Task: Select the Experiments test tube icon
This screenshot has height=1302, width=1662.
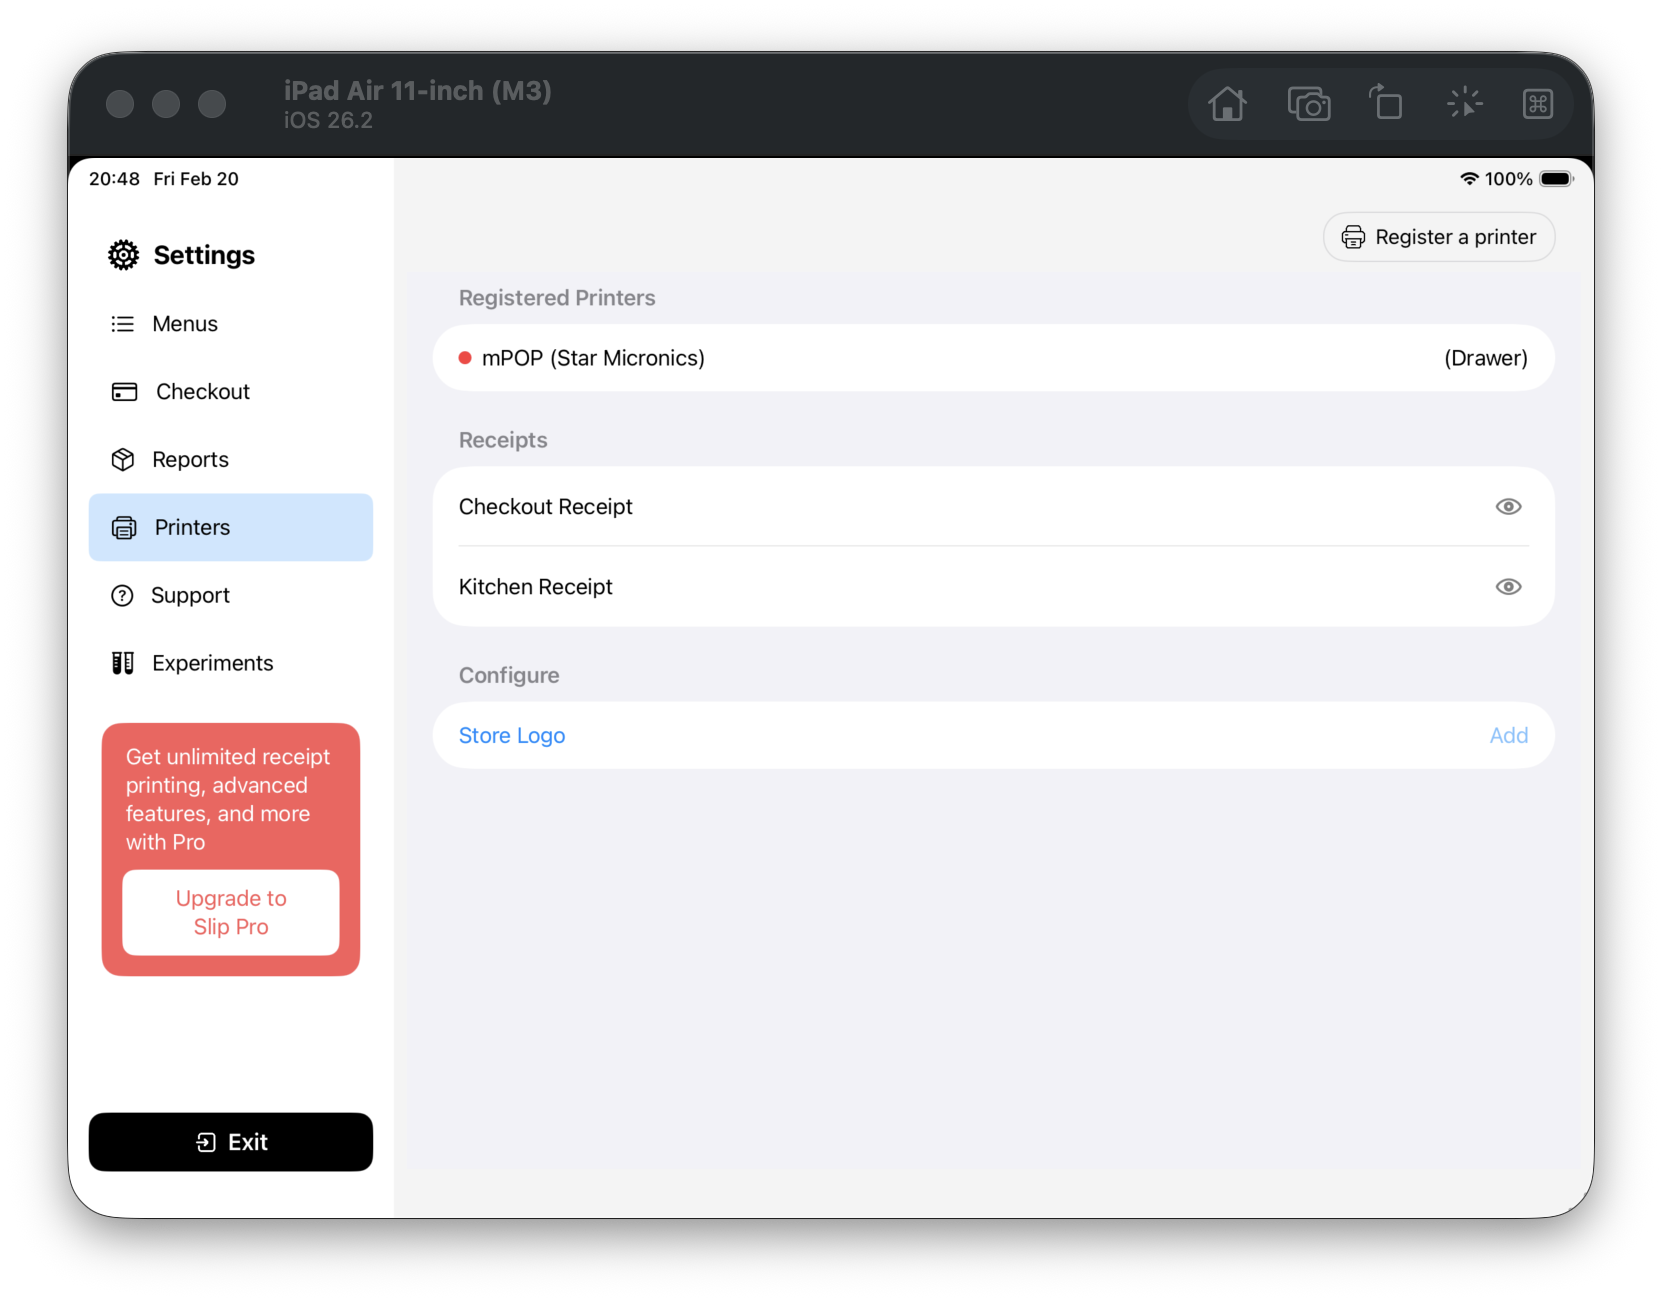Action: point(122,663)
